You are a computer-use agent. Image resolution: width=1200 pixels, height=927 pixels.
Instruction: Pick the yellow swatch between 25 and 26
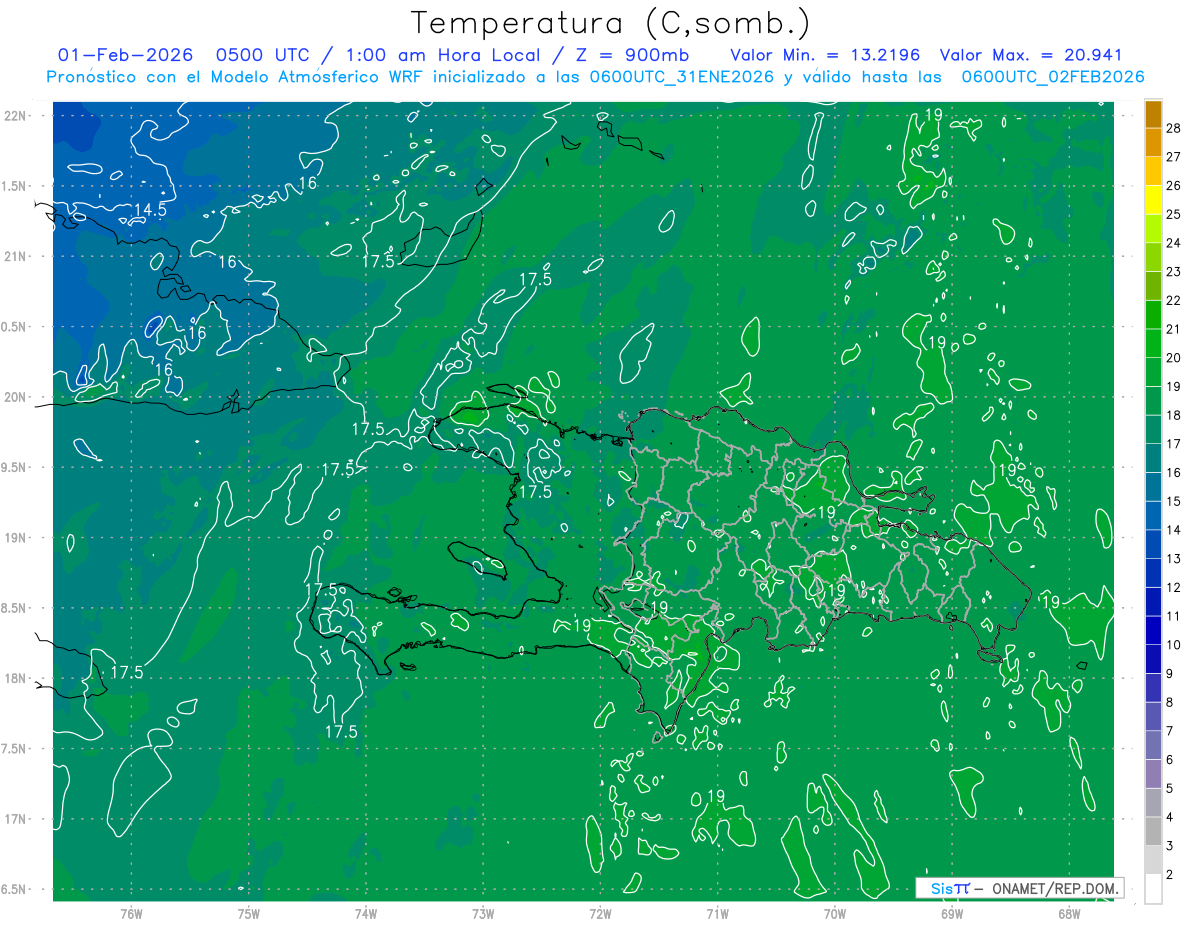[x=1154, y=200]
